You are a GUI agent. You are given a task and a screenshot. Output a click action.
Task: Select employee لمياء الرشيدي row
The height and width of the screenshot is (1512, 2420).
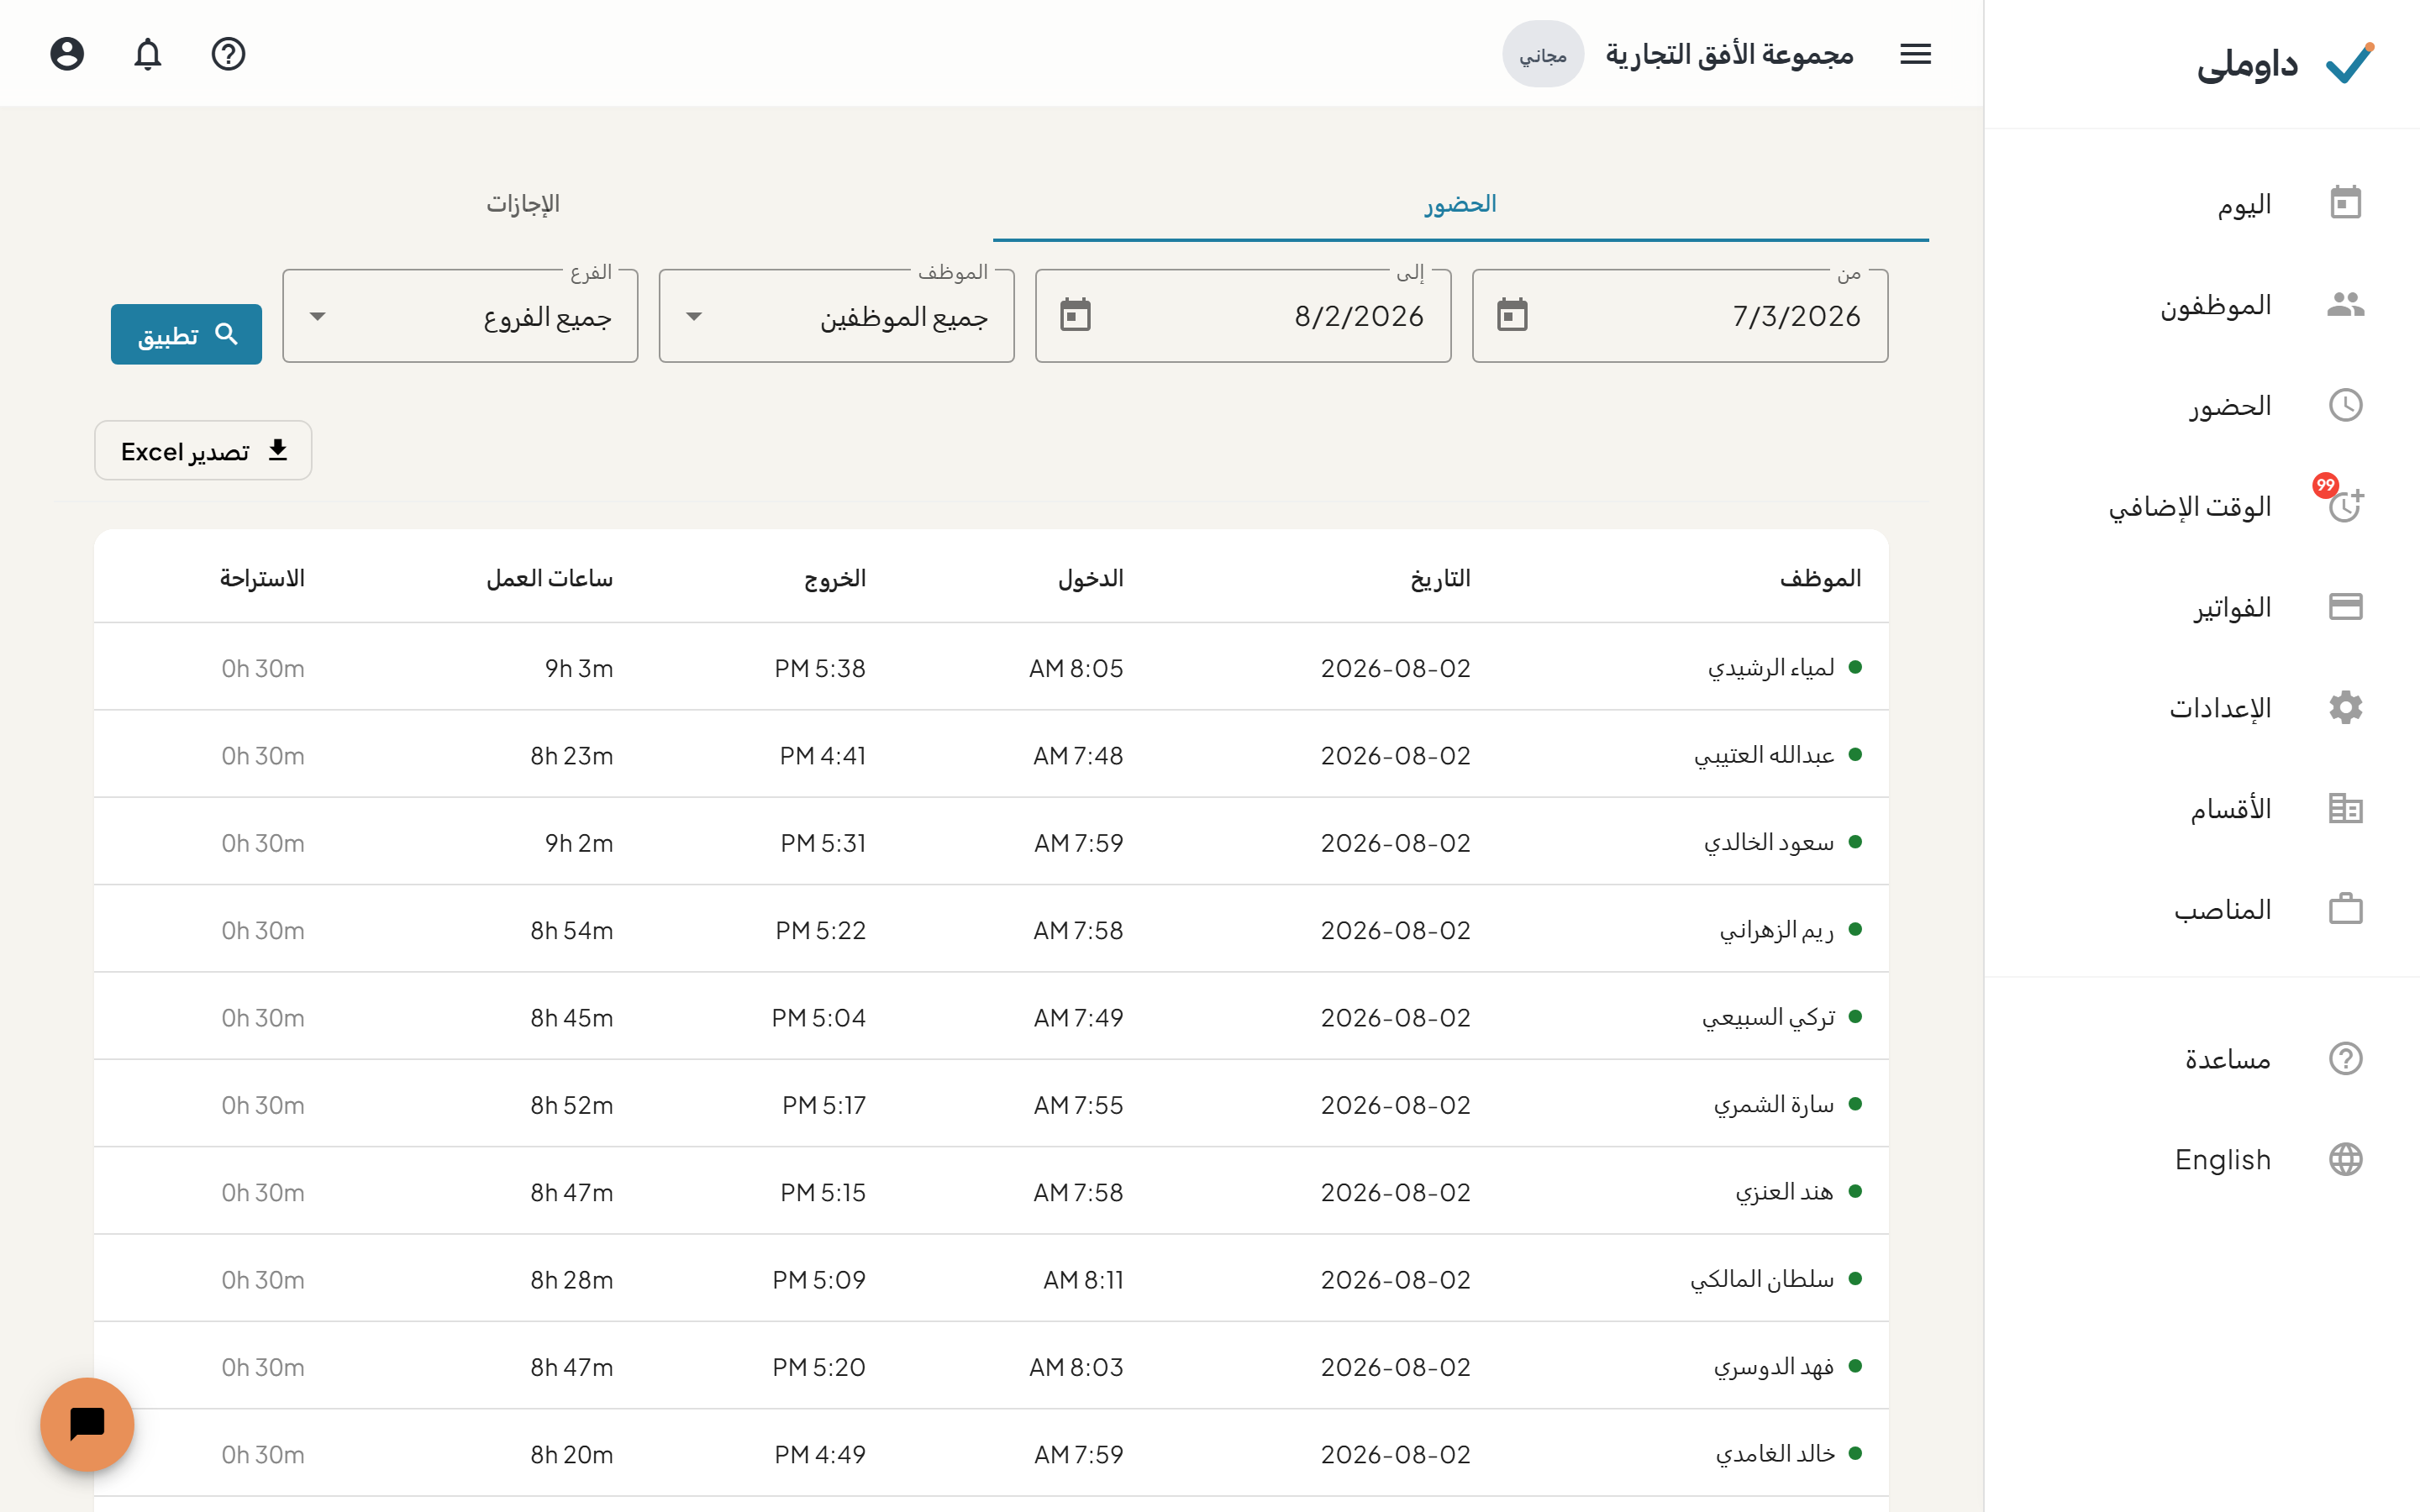991,667
